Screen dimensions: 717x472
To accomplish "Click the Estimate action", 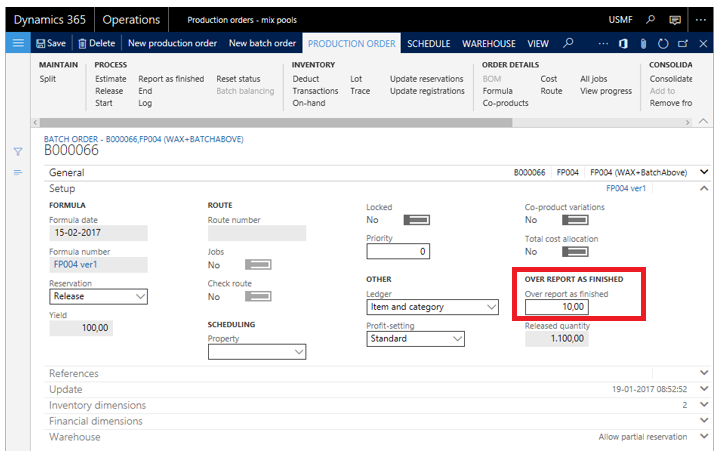I will point(111,79).
